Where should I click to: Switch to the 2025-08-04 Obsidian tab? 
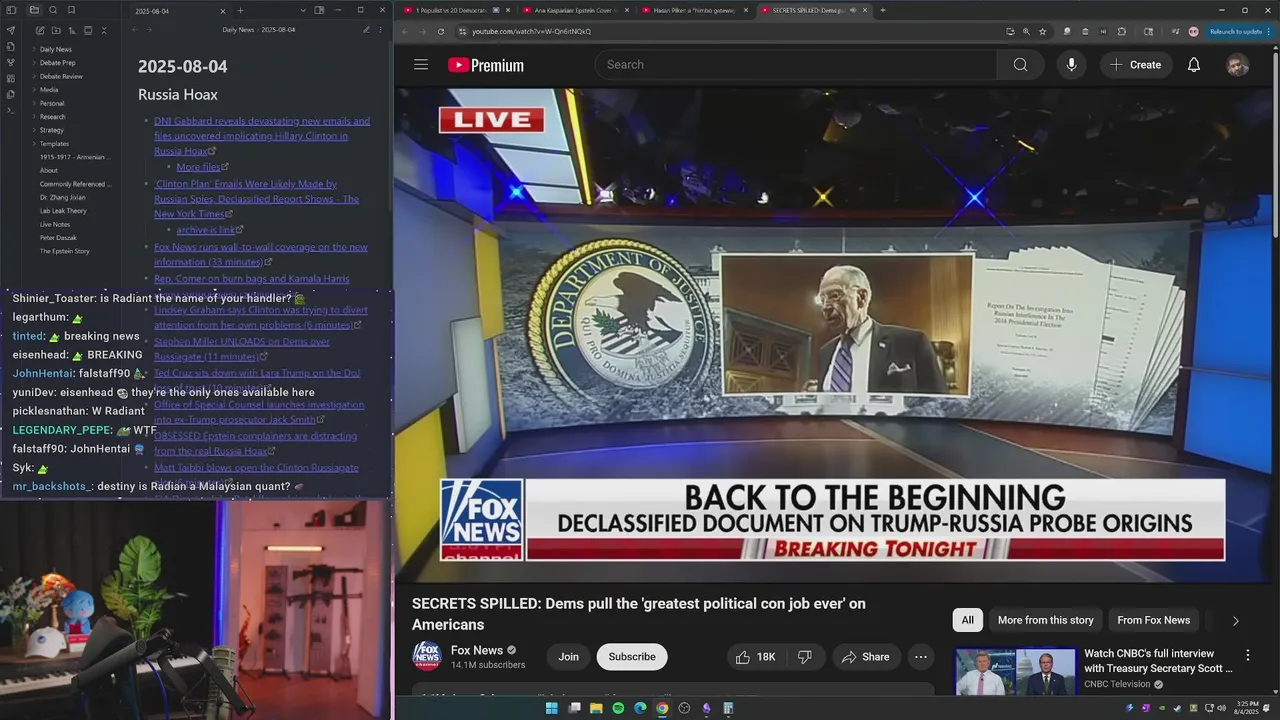(x=180, y=10)
